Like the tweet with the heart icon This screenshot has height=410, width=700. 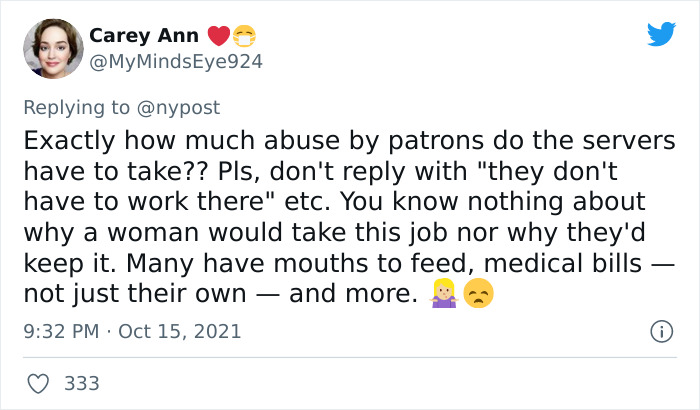(x=39, y=383)
